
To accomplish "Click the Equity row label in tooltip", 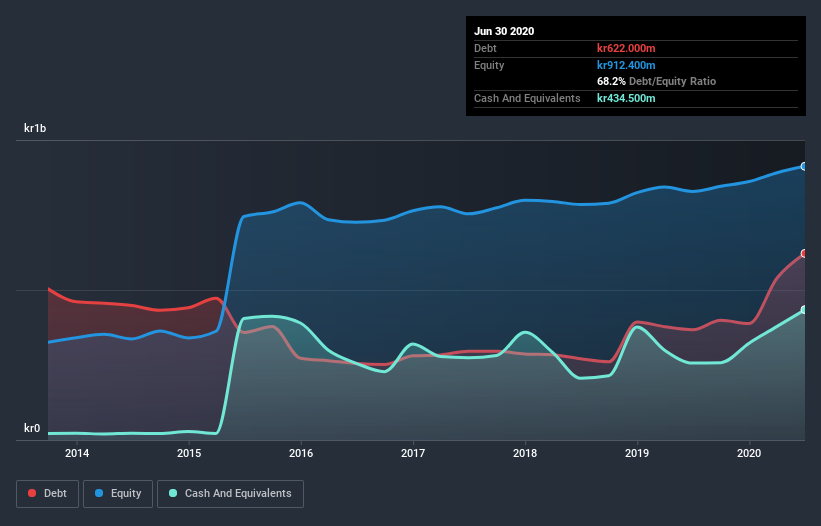I will 489,65.
